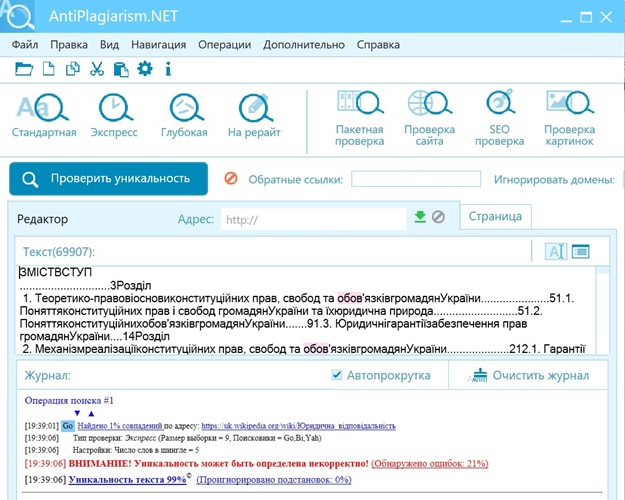
Task: Click the Тип проверки: Экспресс journal line
Action: pos(197,438)
